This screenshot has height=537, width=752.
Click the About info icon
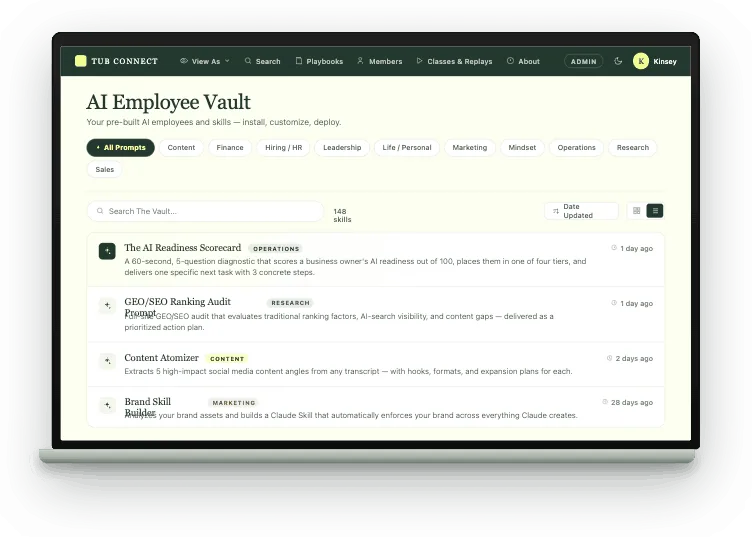point(510,61)
